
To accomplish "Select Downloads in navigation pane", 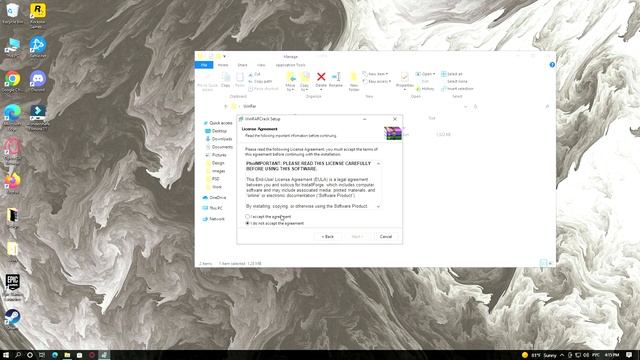I will [219, 139].
